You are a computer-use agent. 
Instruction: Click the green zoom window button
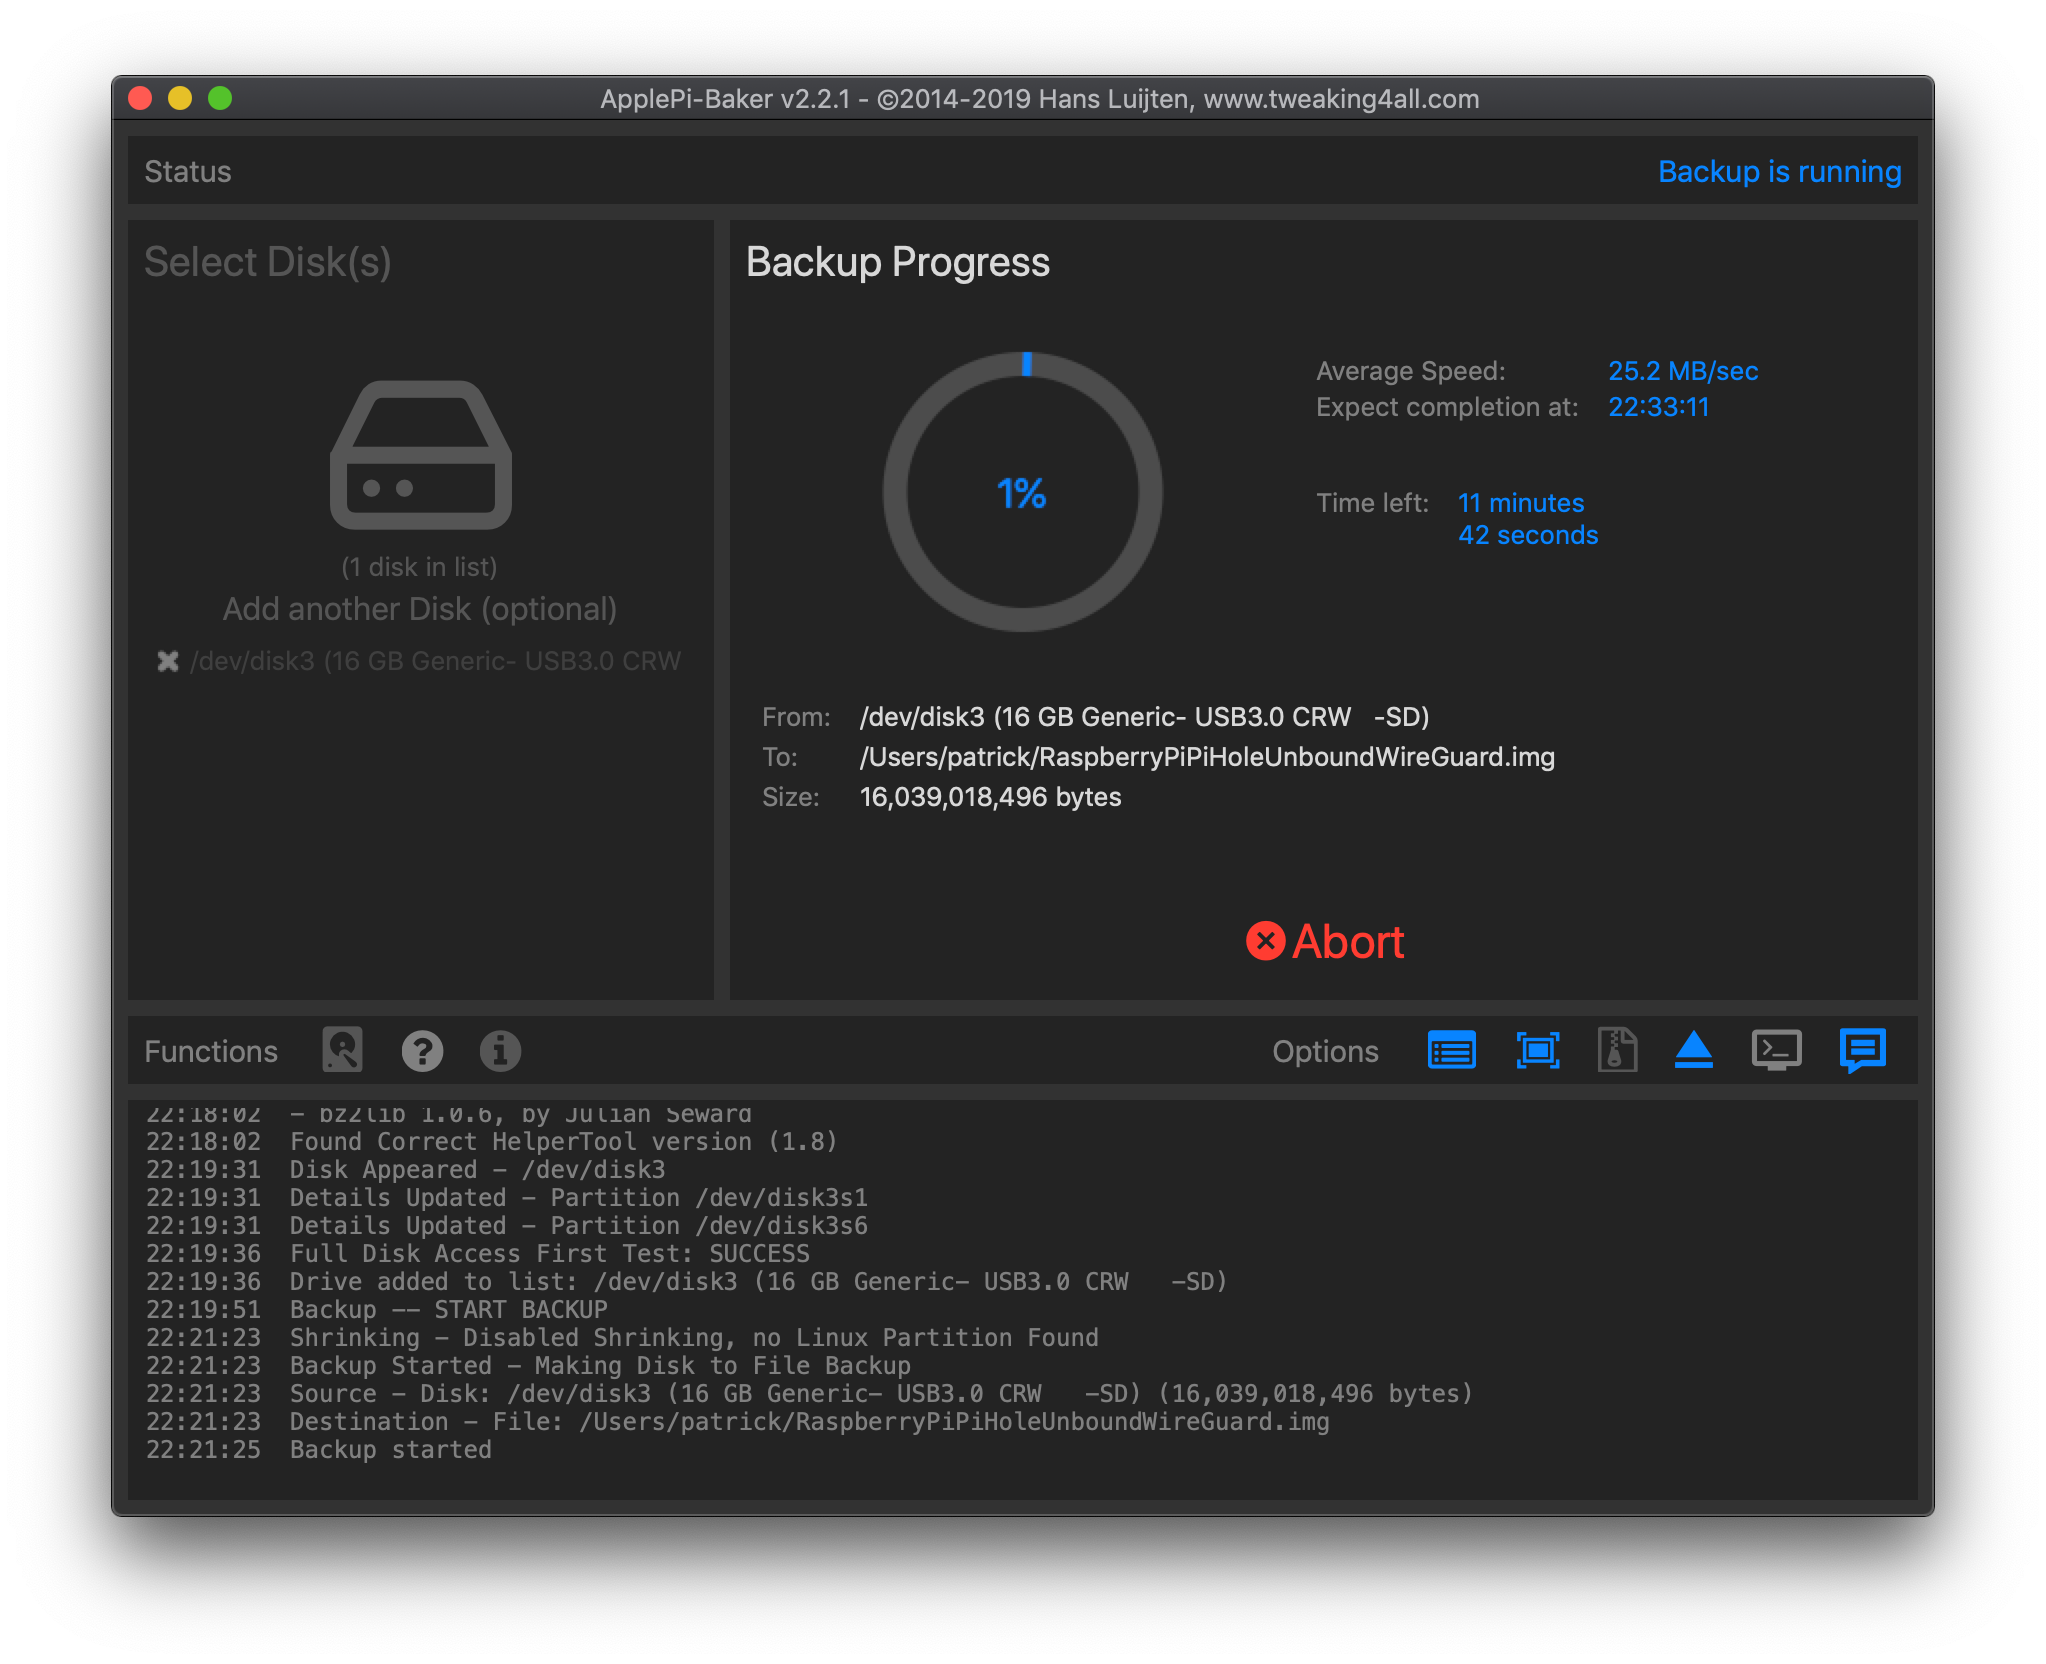point(220,98)
